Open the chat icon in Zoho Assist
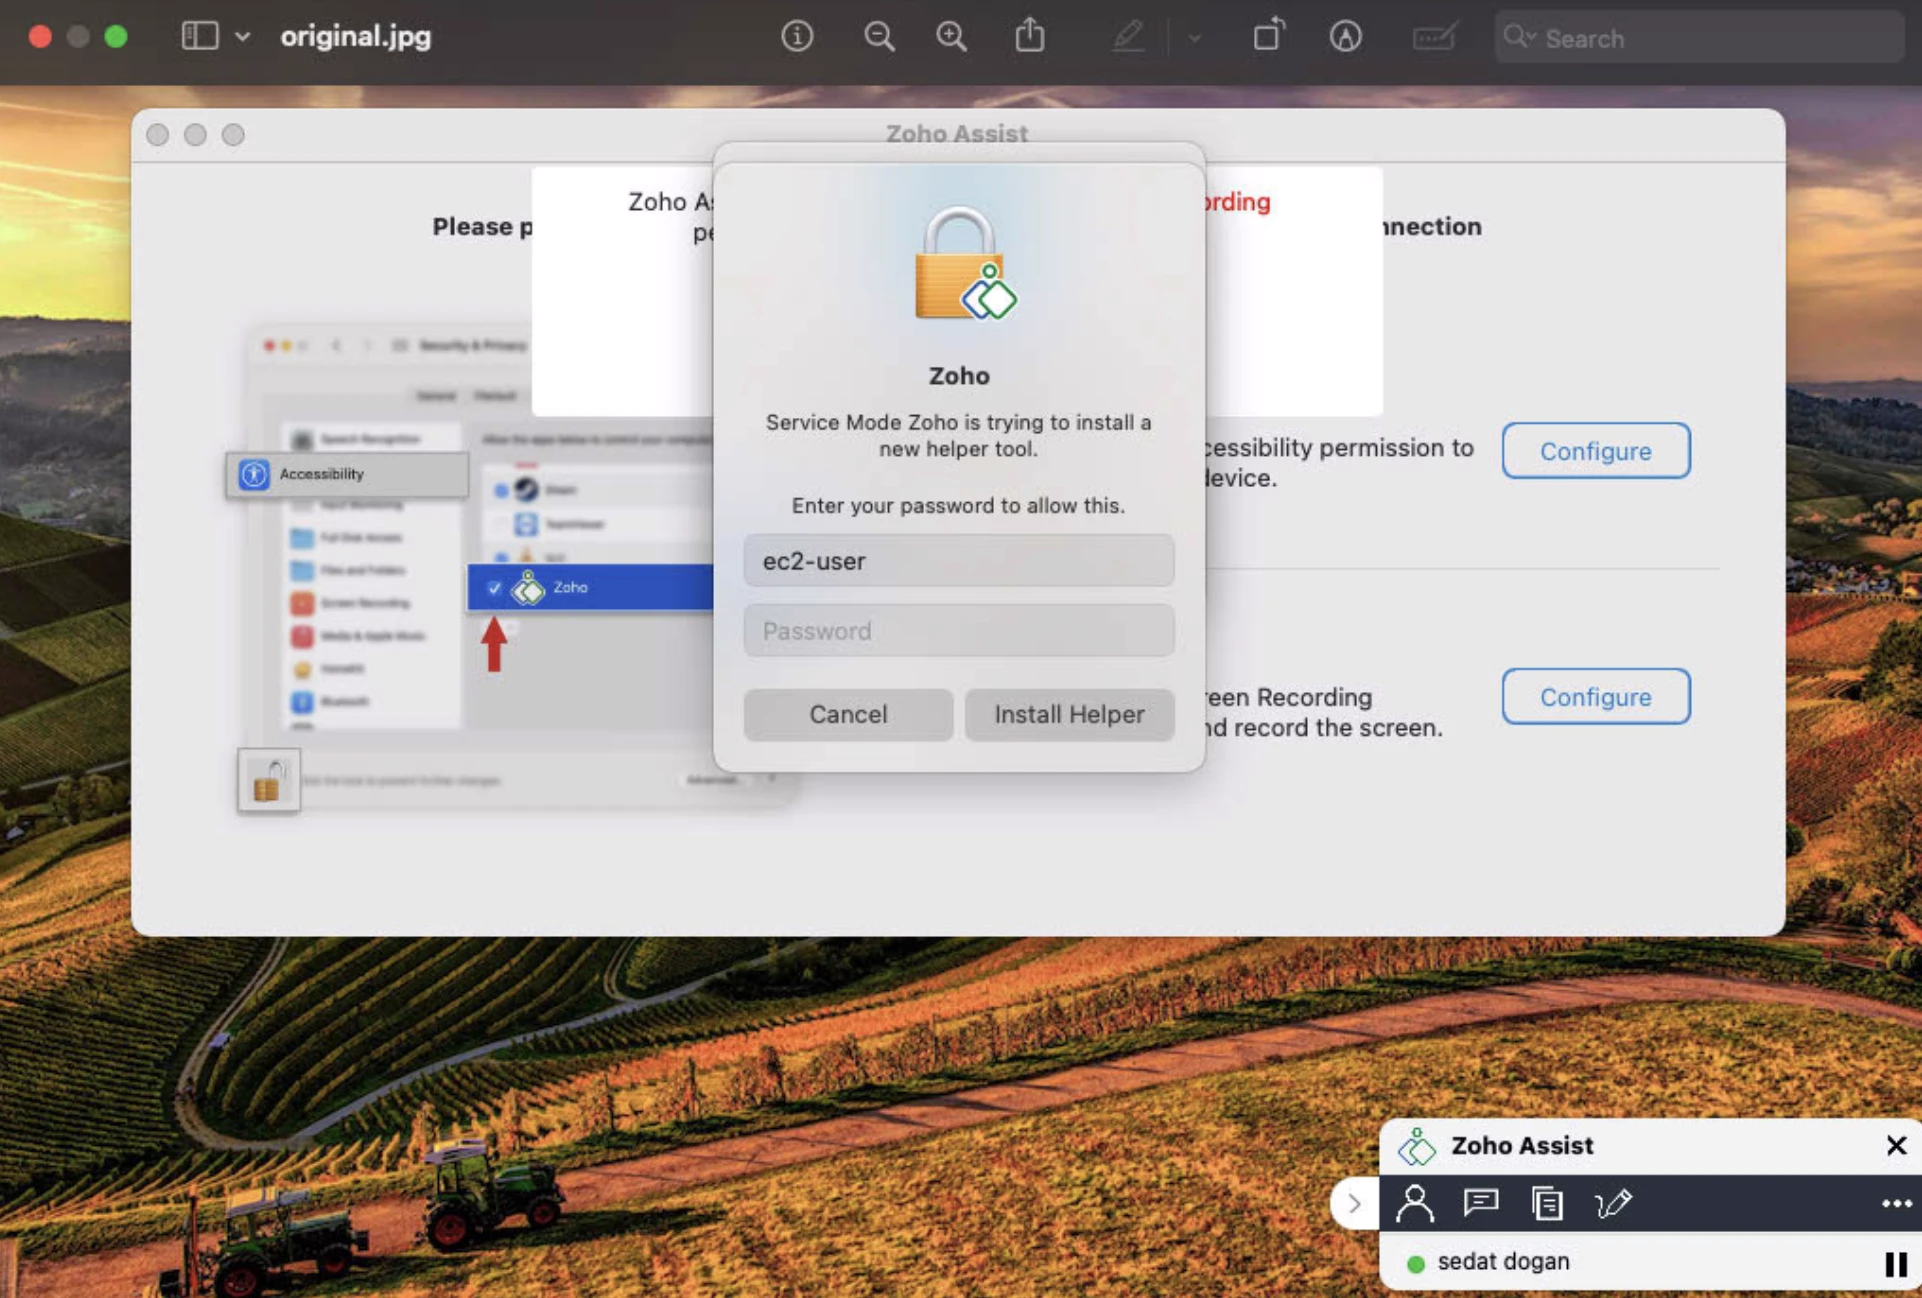1922x1298 pixels. [1480, 1202]
